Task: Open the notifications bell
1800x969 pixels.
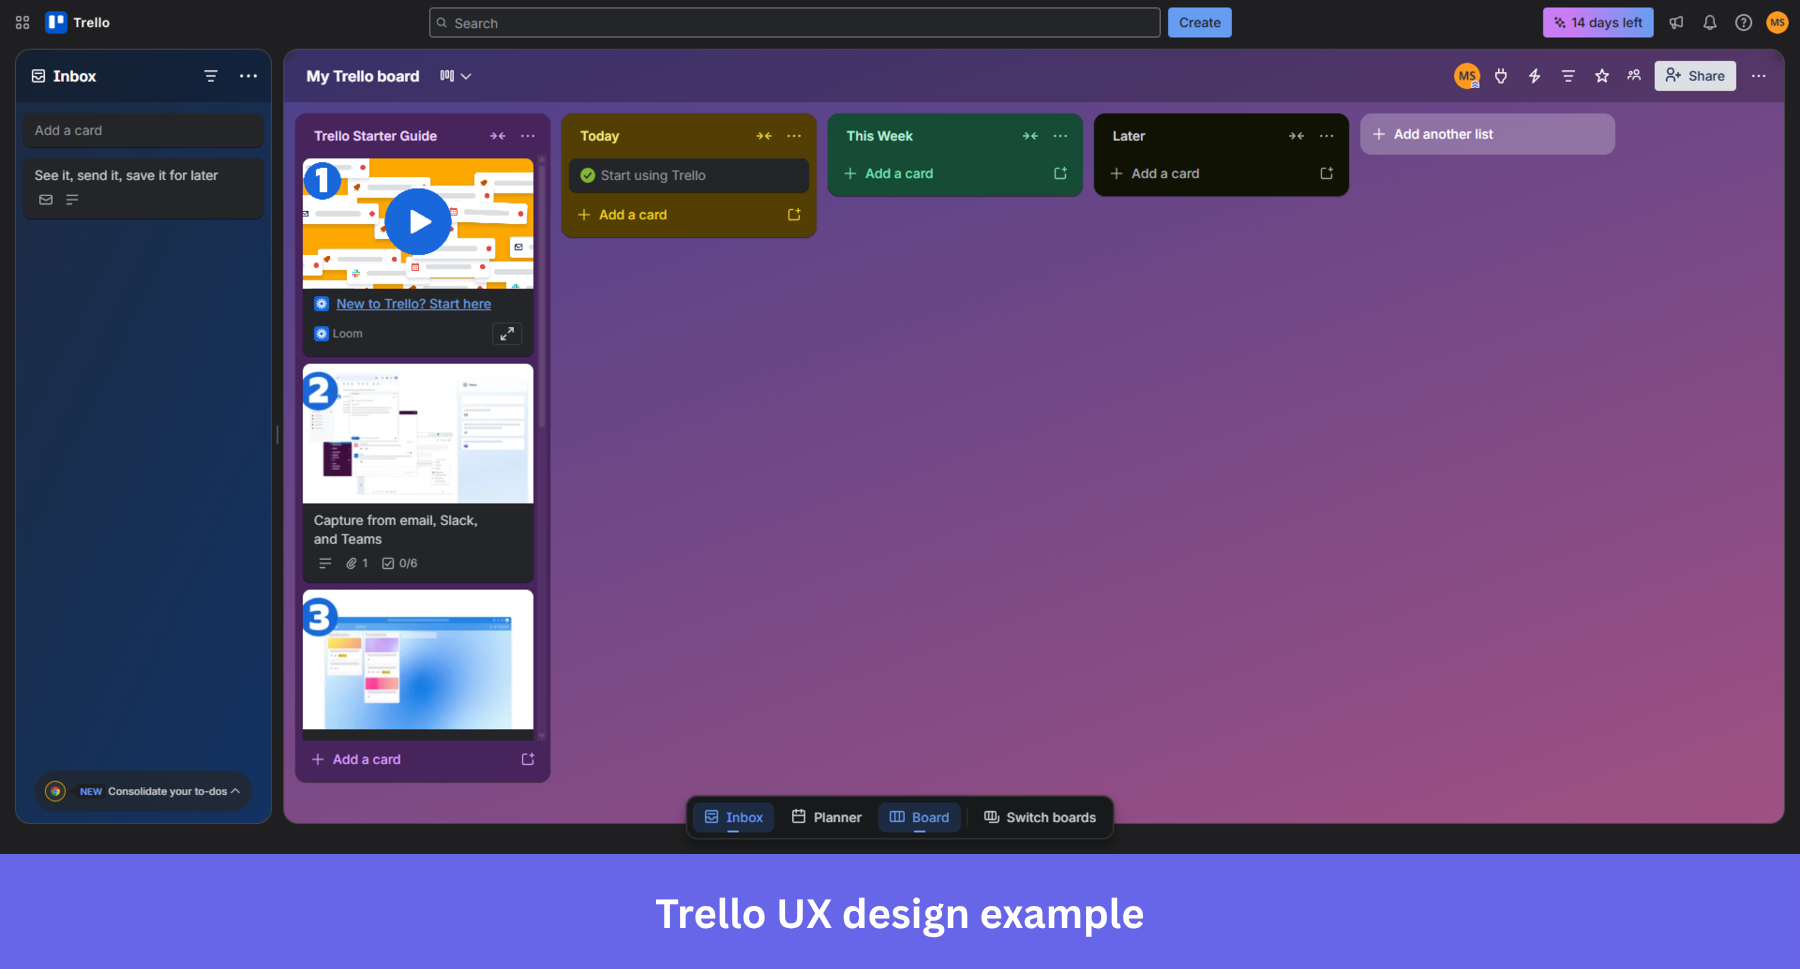Action: (x=1710, y=22)
